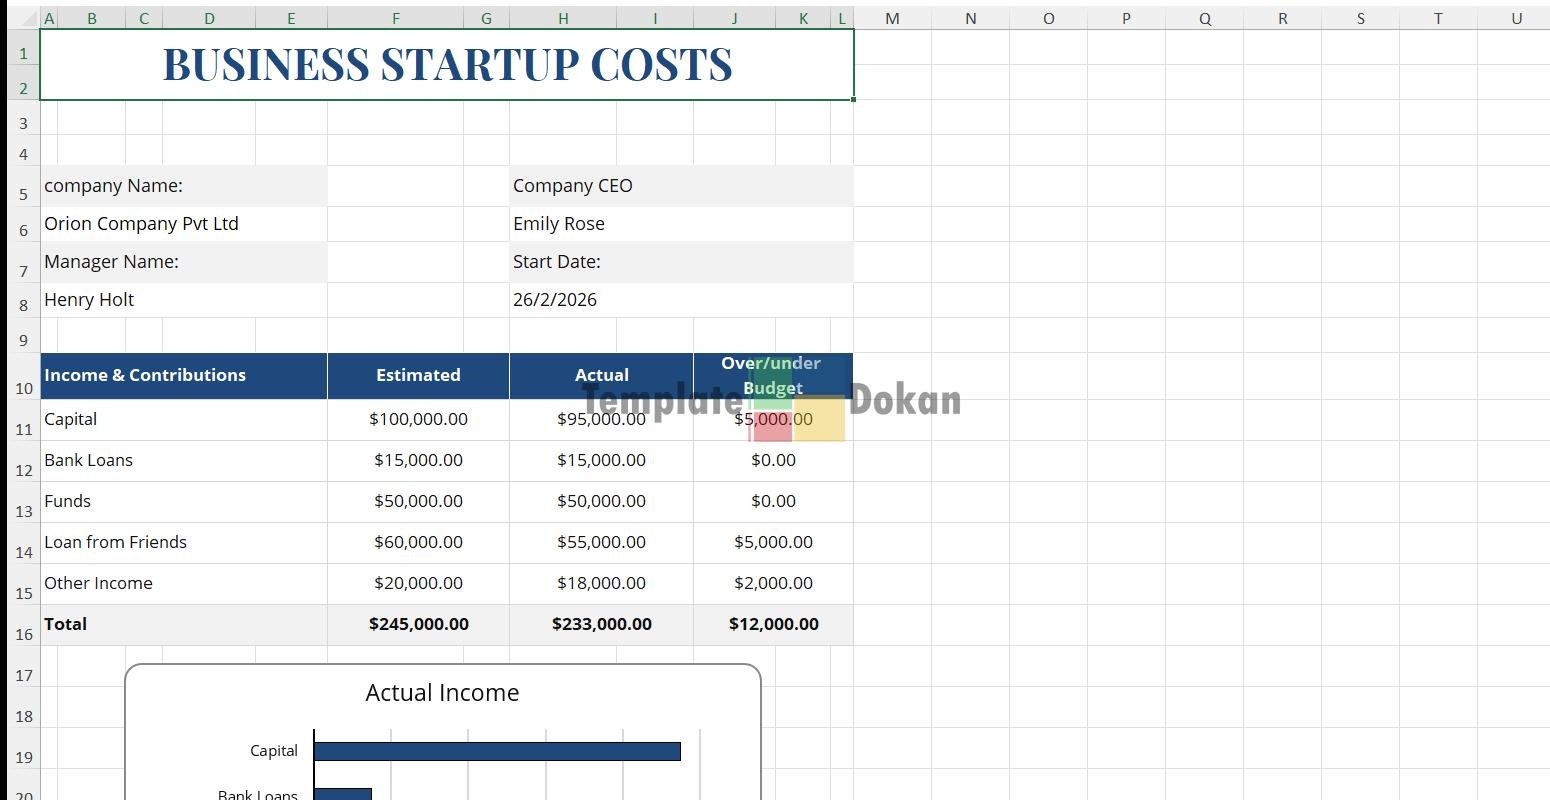Click the select-all corner triangle
1550x800 pixels.
tap(24, 18)
